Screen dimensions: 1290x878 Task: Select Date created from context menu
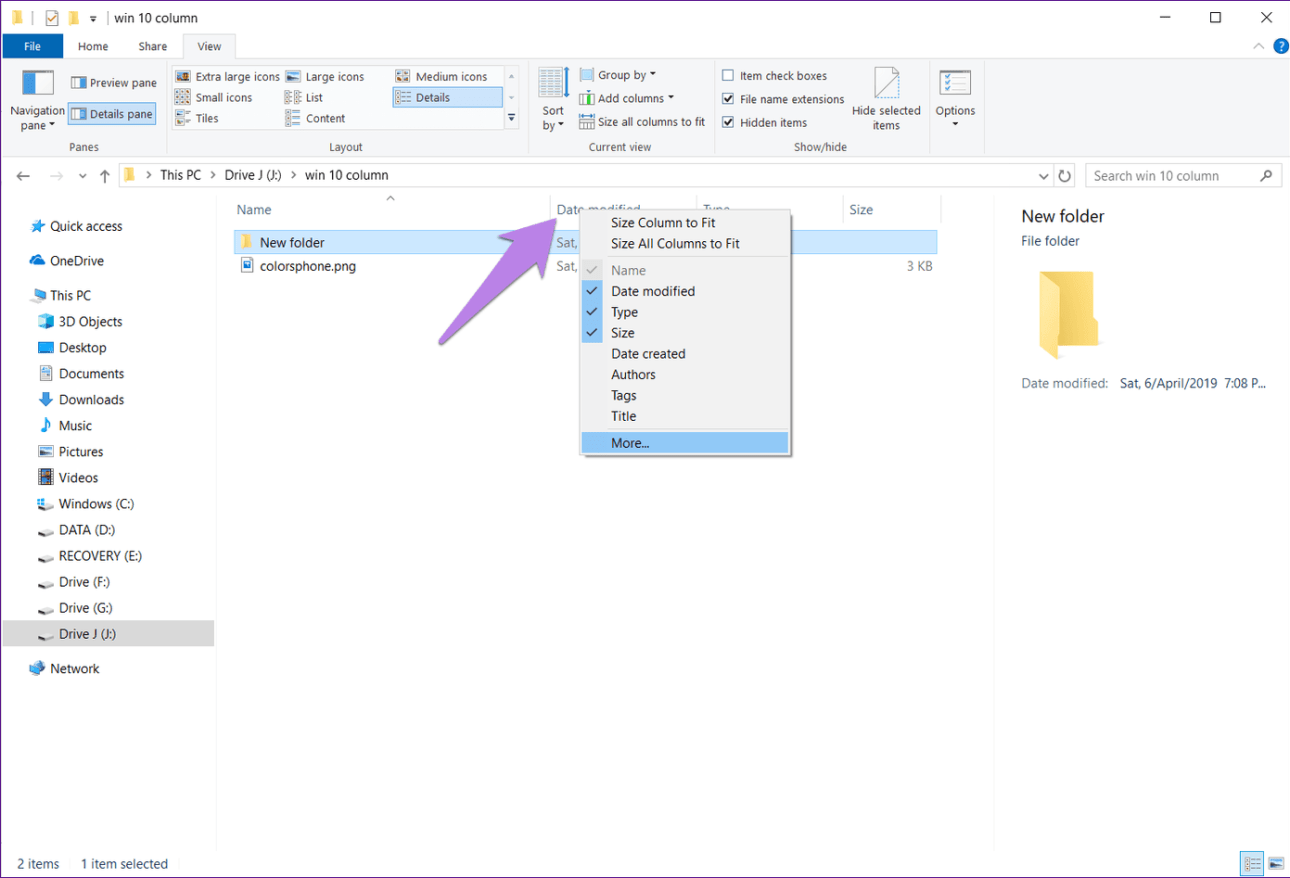coord(648,354)
